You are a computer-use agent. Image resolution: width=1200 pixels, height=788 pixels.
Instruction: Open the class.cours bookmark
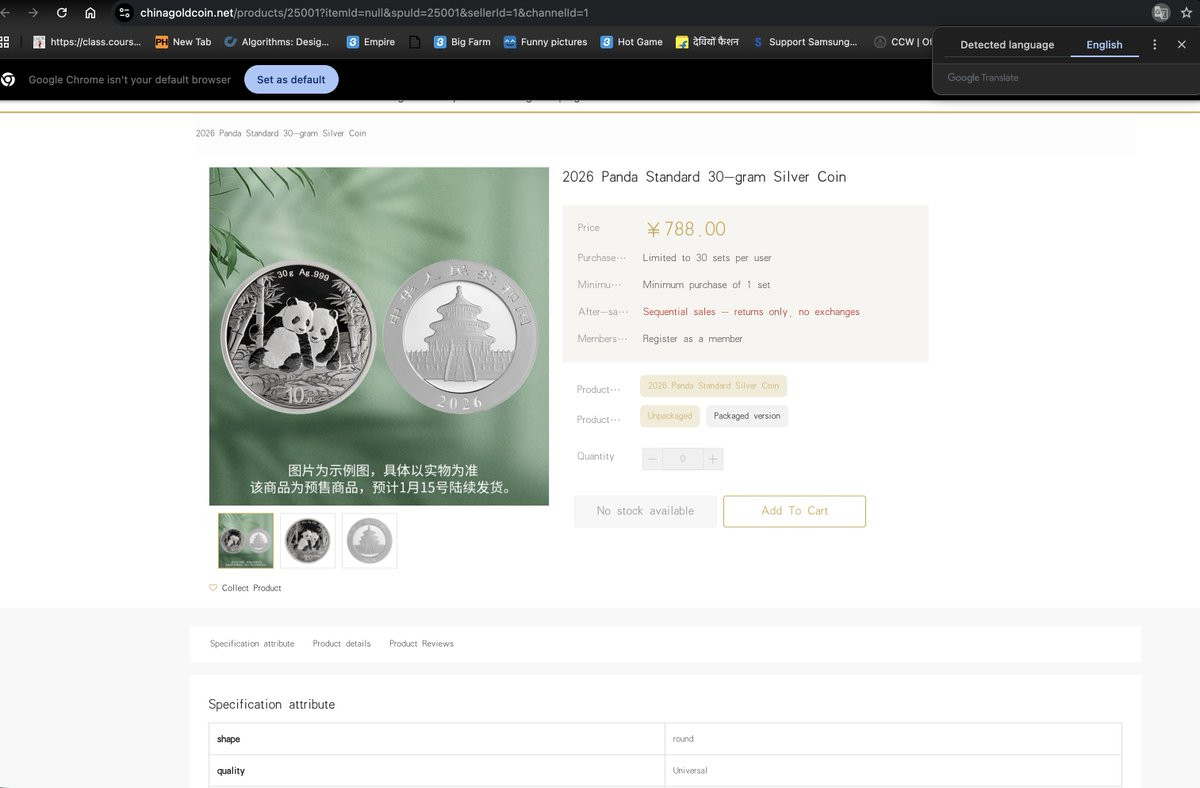[x=87, y=42]
